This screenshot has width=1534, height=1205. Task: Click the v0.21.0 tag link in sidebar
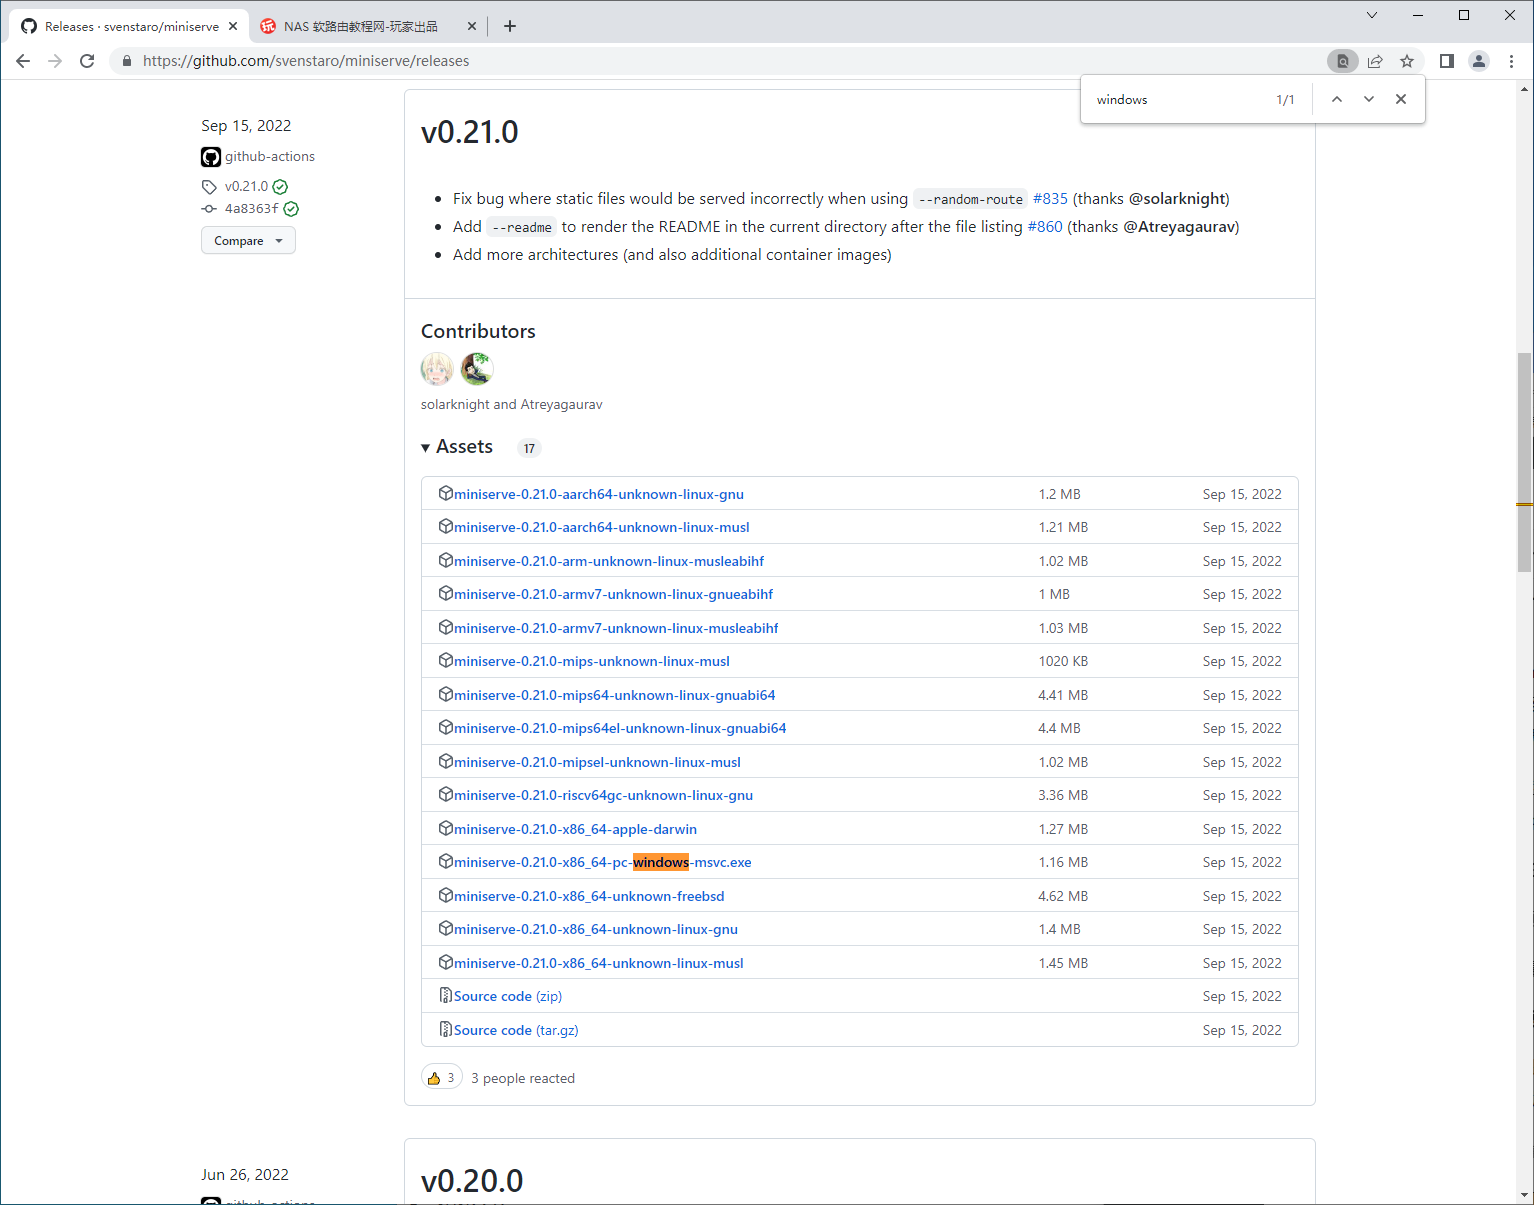tap(246, 186)
